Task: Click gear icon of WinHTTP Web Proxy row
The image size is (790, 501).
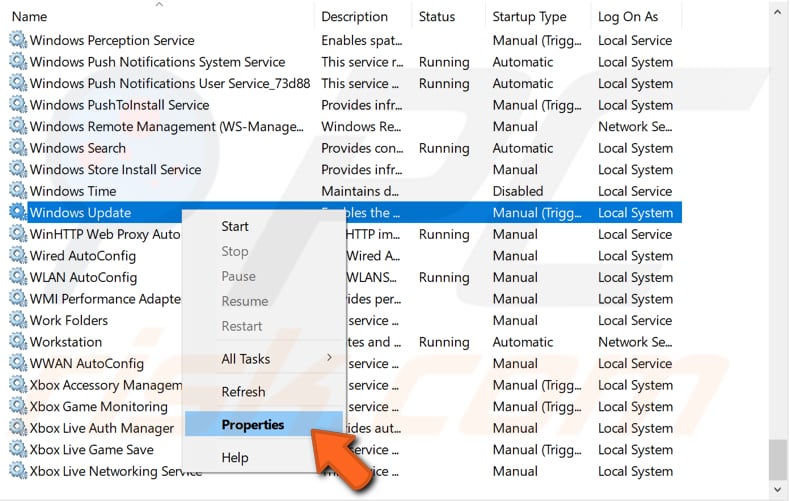Action: (x=18, y=234)
